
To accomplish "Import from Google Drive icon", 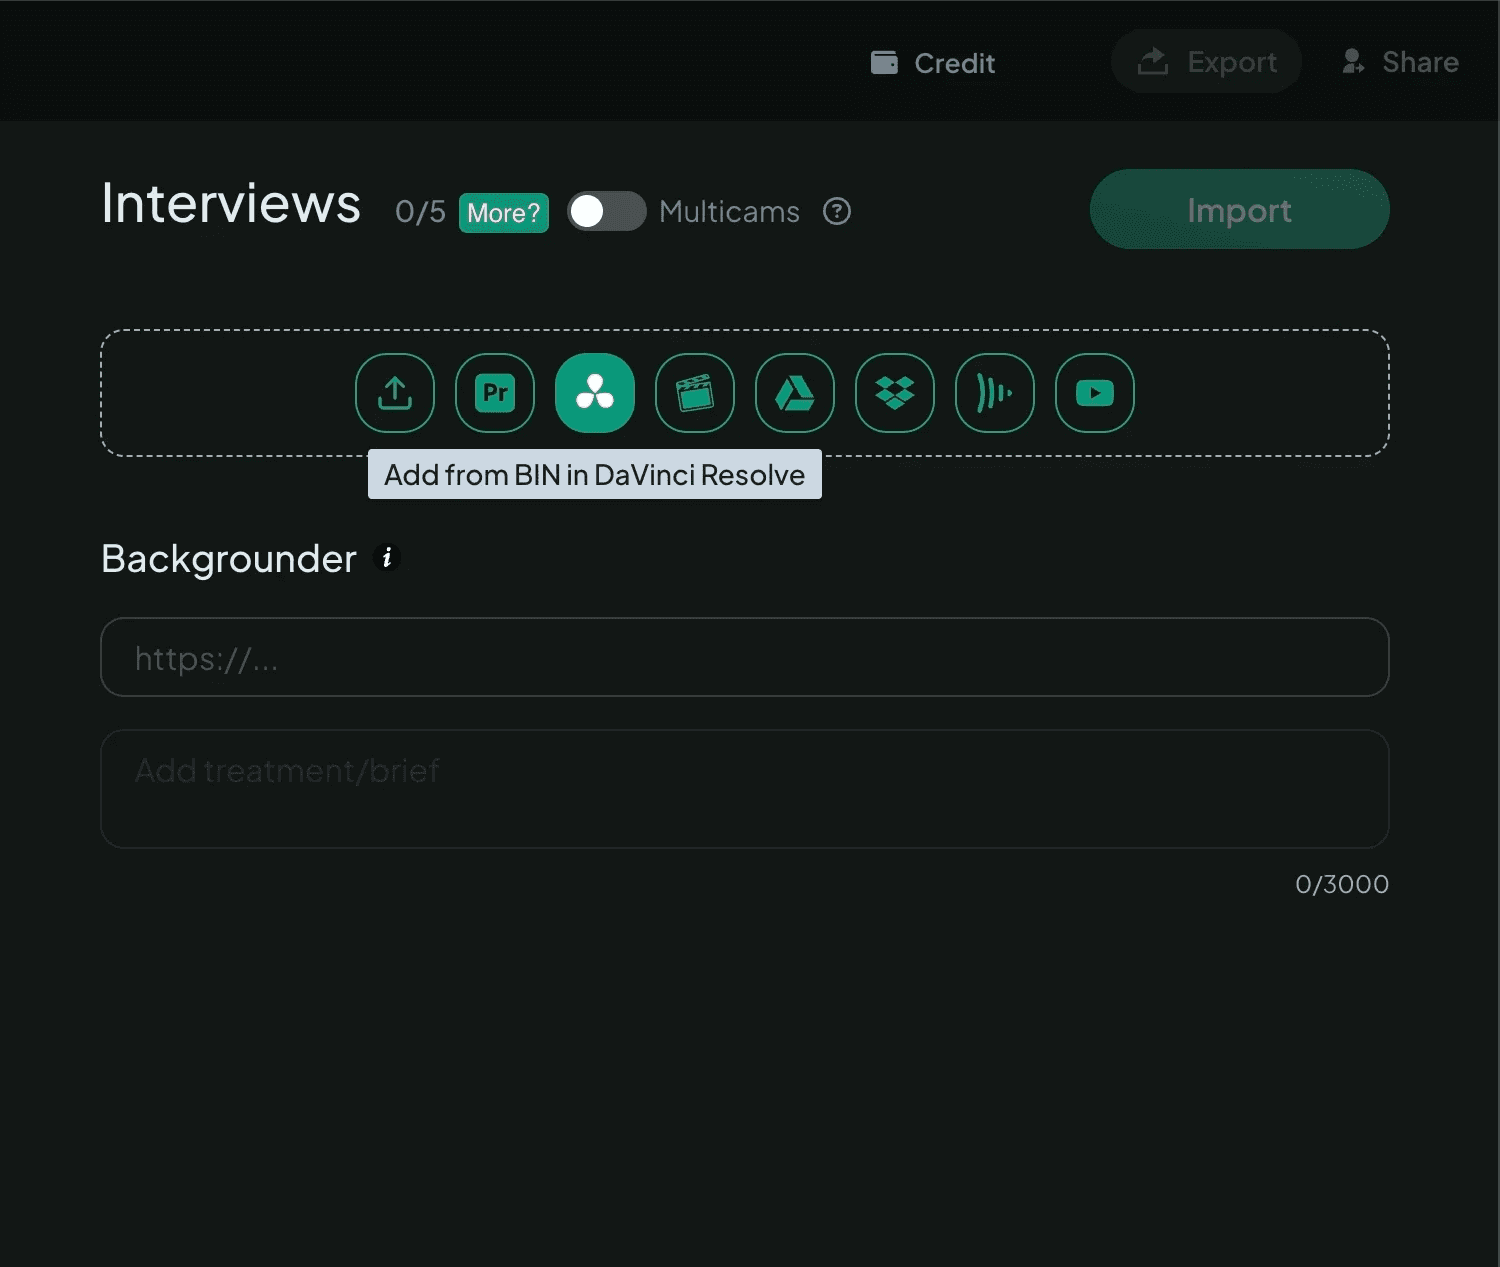I will pyautogui.click(x=795, y=393).
